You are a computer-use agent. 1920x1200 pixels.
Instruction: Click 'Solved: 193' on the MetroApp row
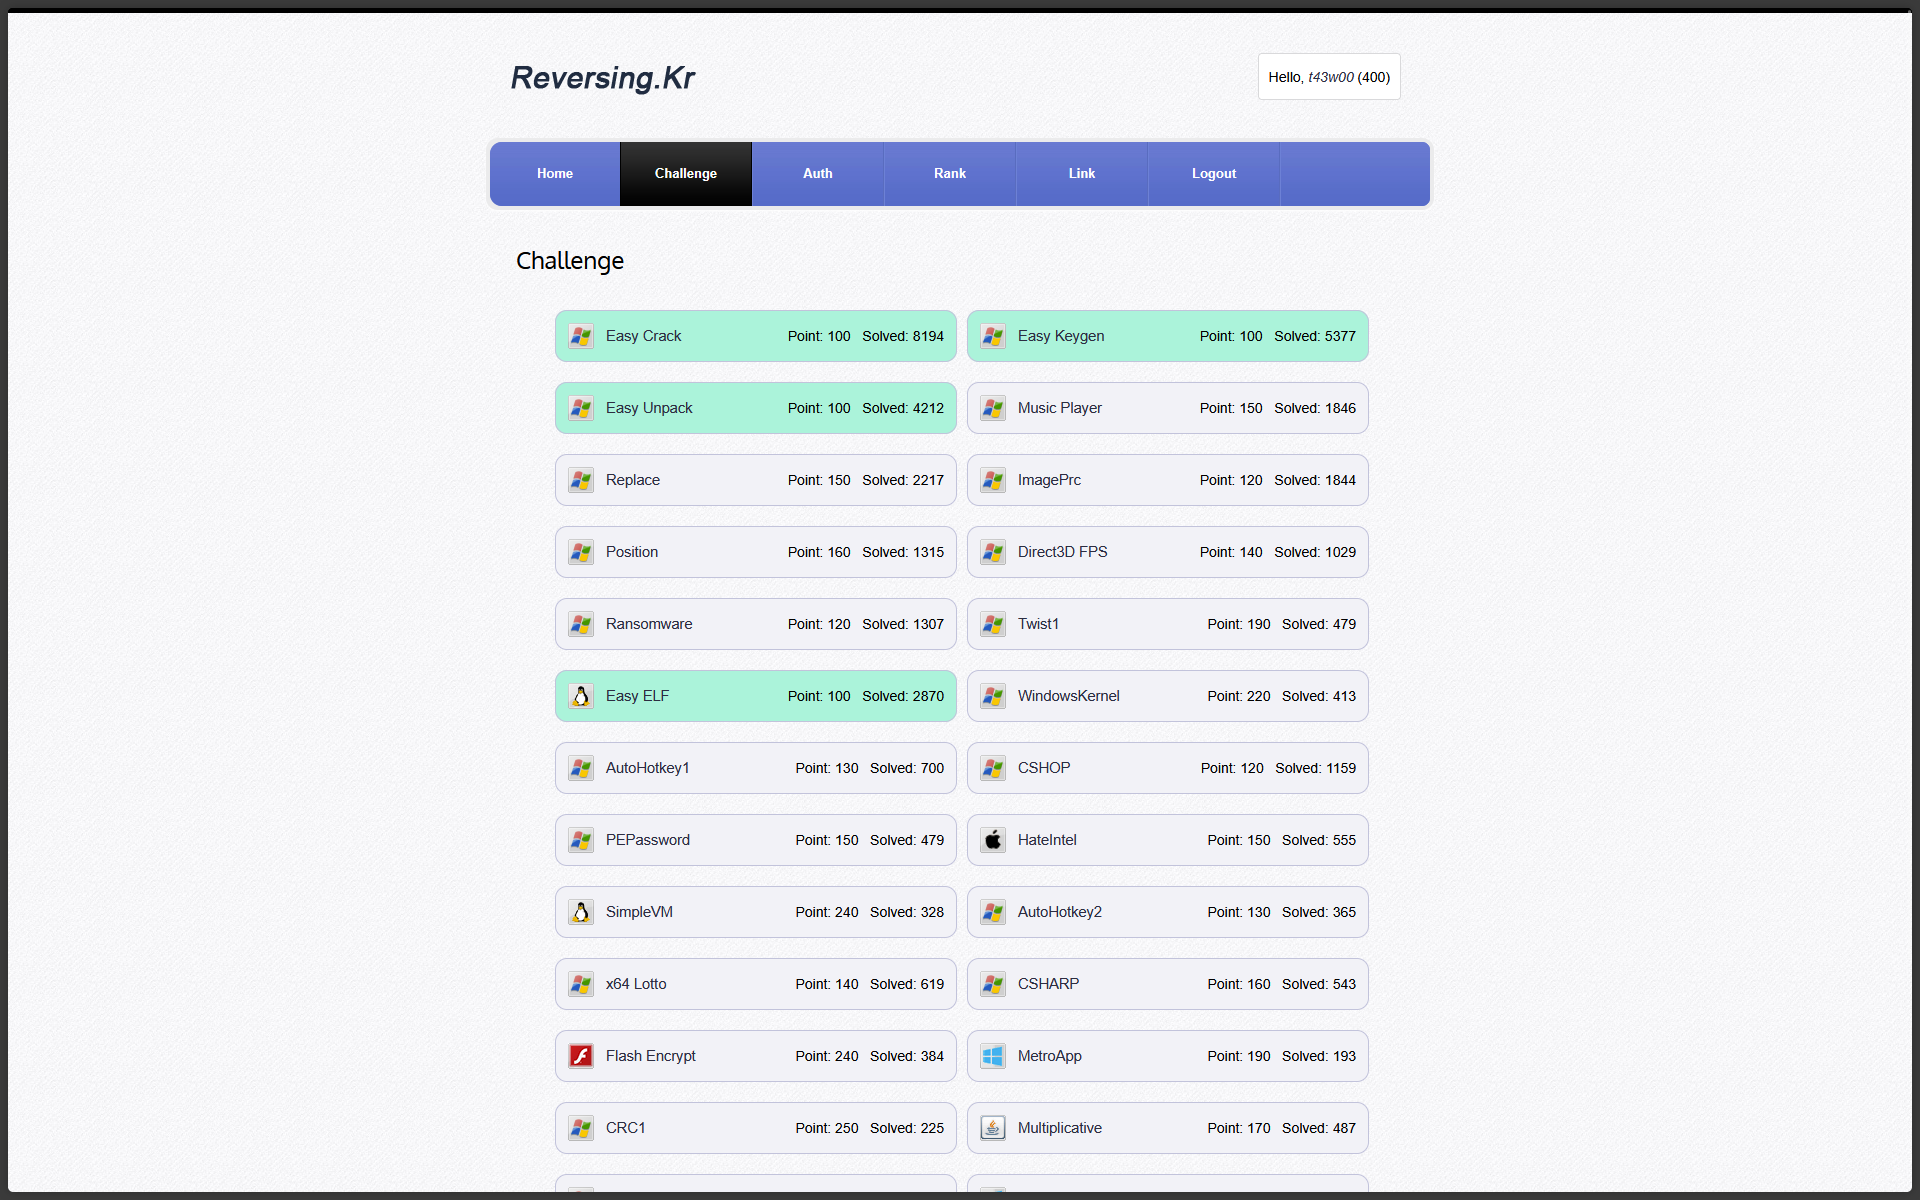click(1319, 1056)
